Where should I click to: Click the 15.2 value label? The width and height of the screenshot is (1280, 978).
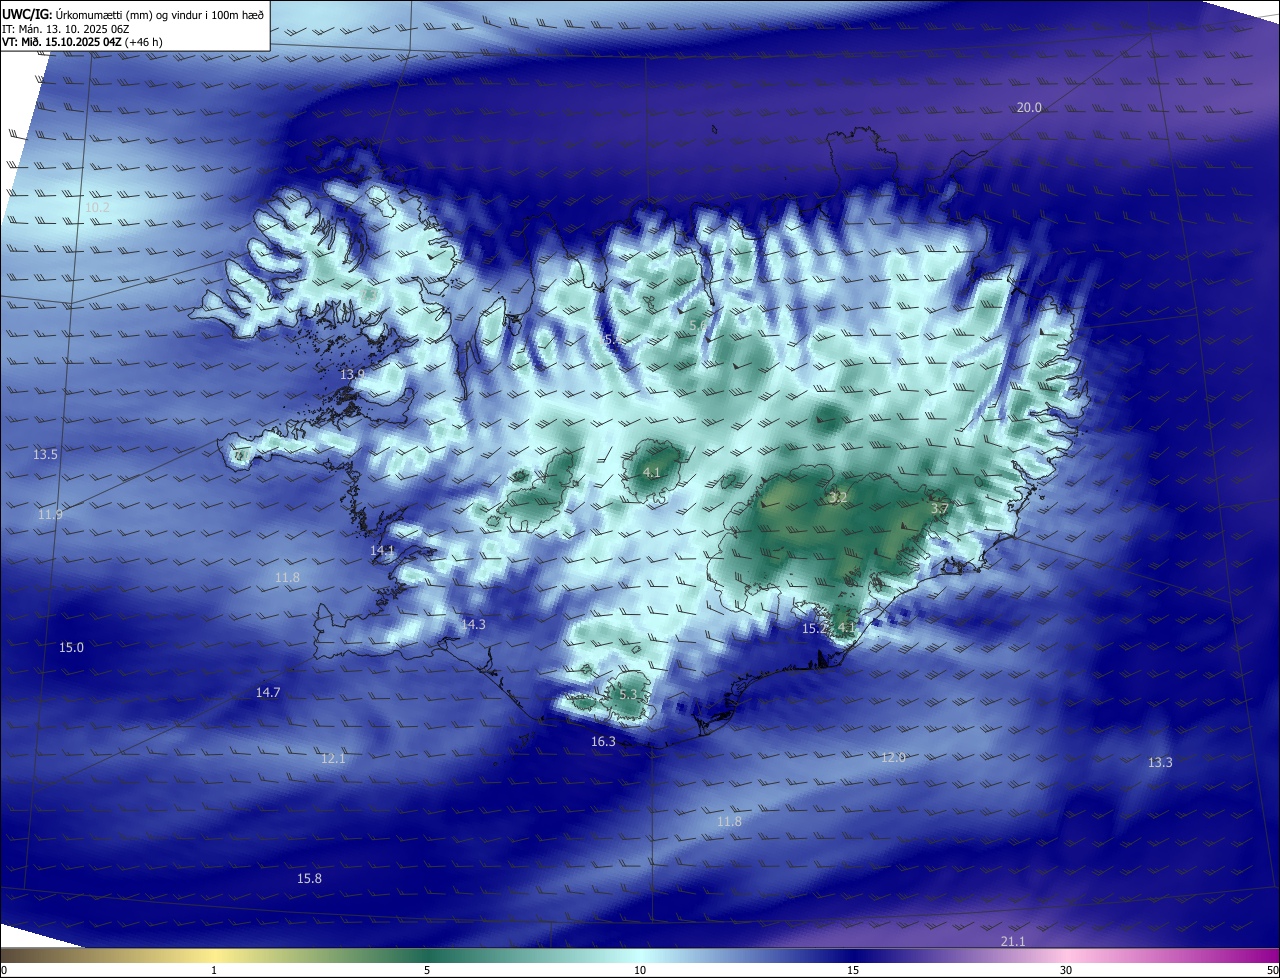(x=815, y=629)
